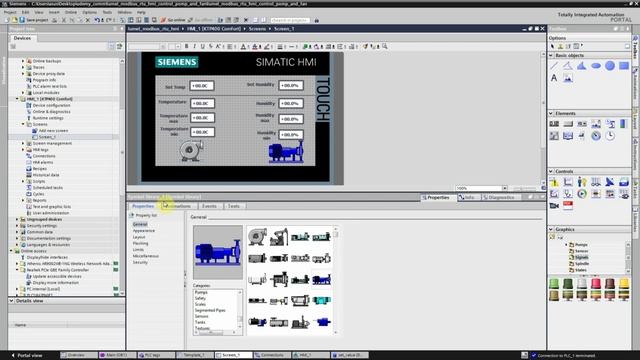640x360 pixels.
Task: Click the Set Temp I/O field on screen
Action: [x=202, y=86]
